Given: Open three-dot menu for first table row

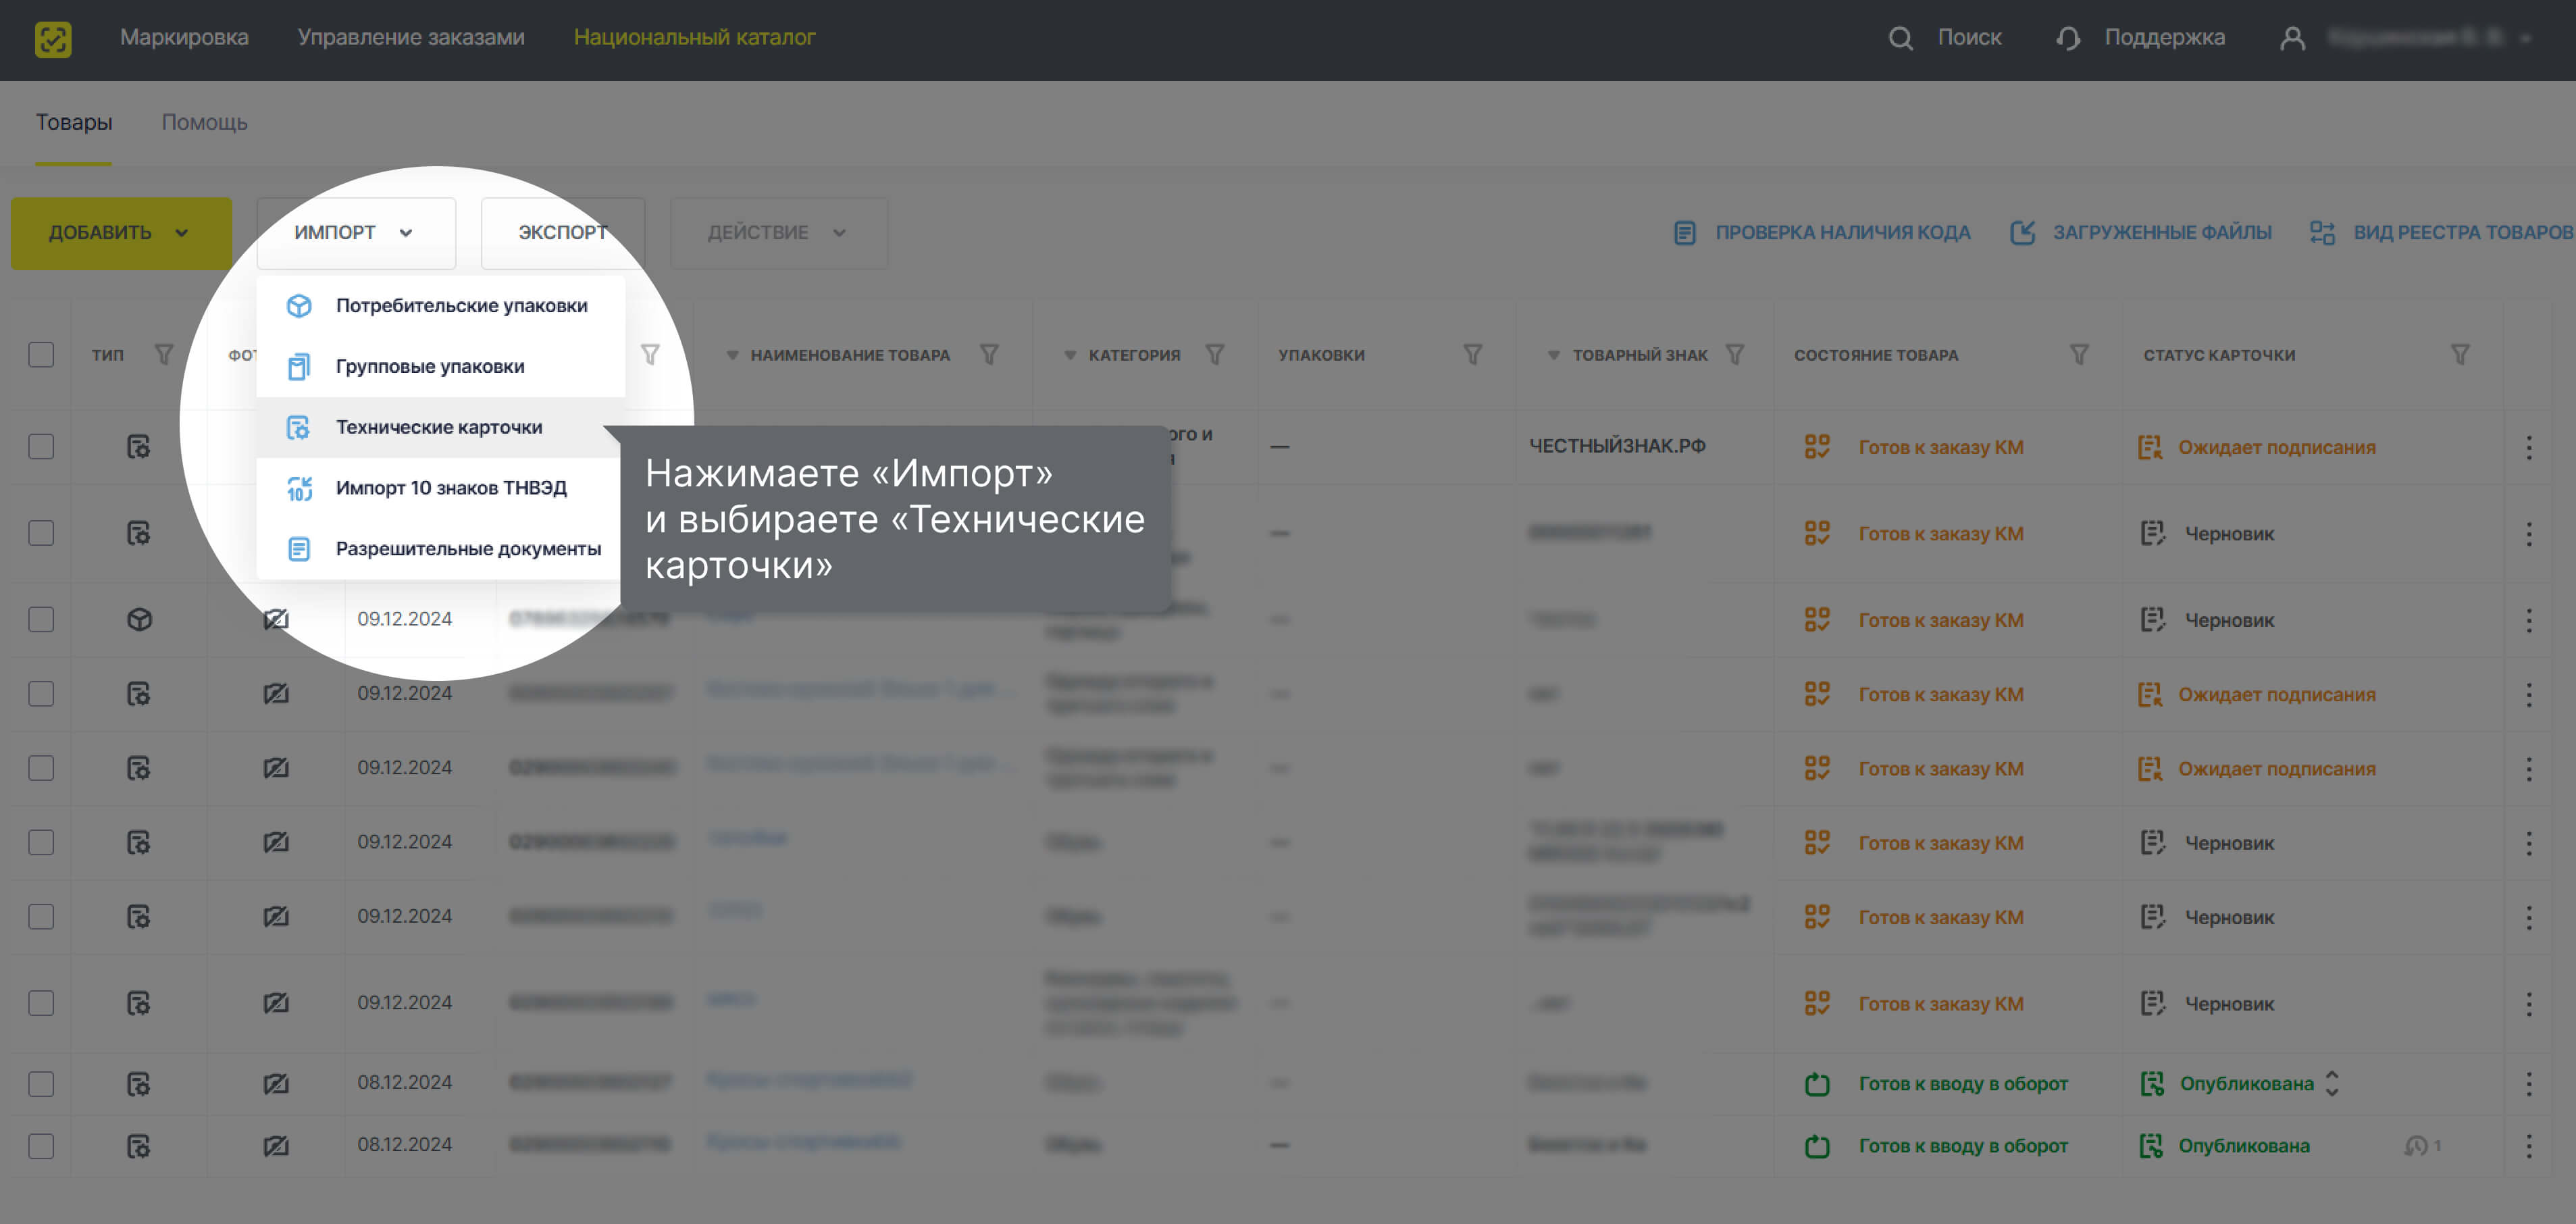Looking at the screenshot, I should (2529, 447).
